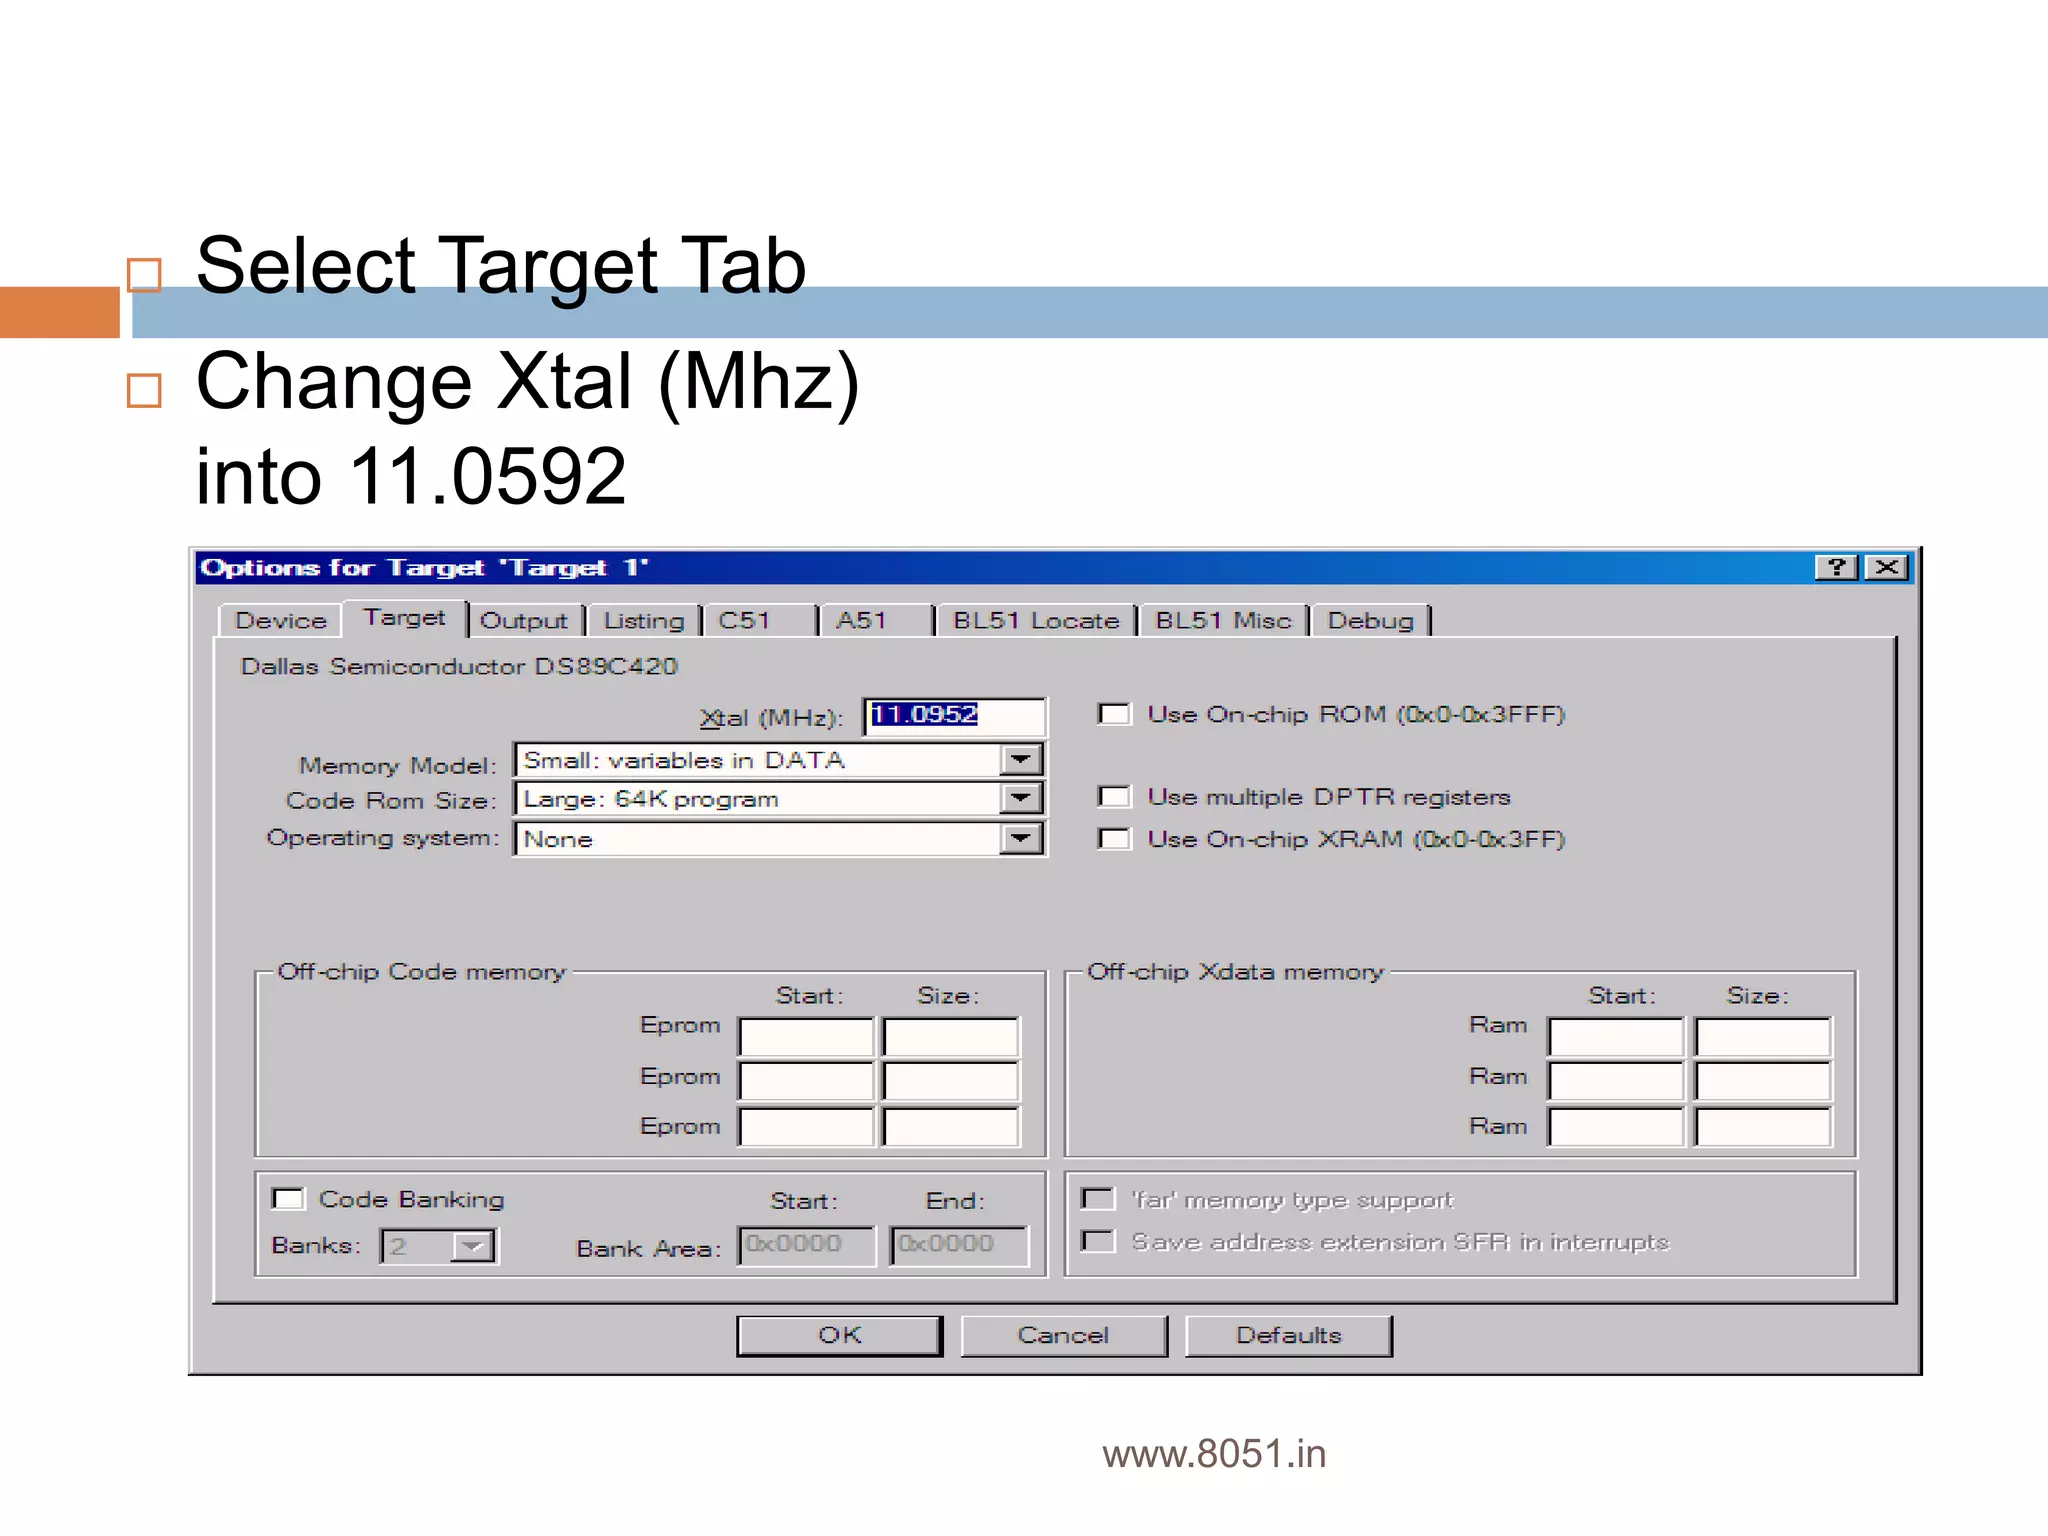Enable Use On-chip ROM checkbox
The image size is (2048, 1536).
(1114, 714)
